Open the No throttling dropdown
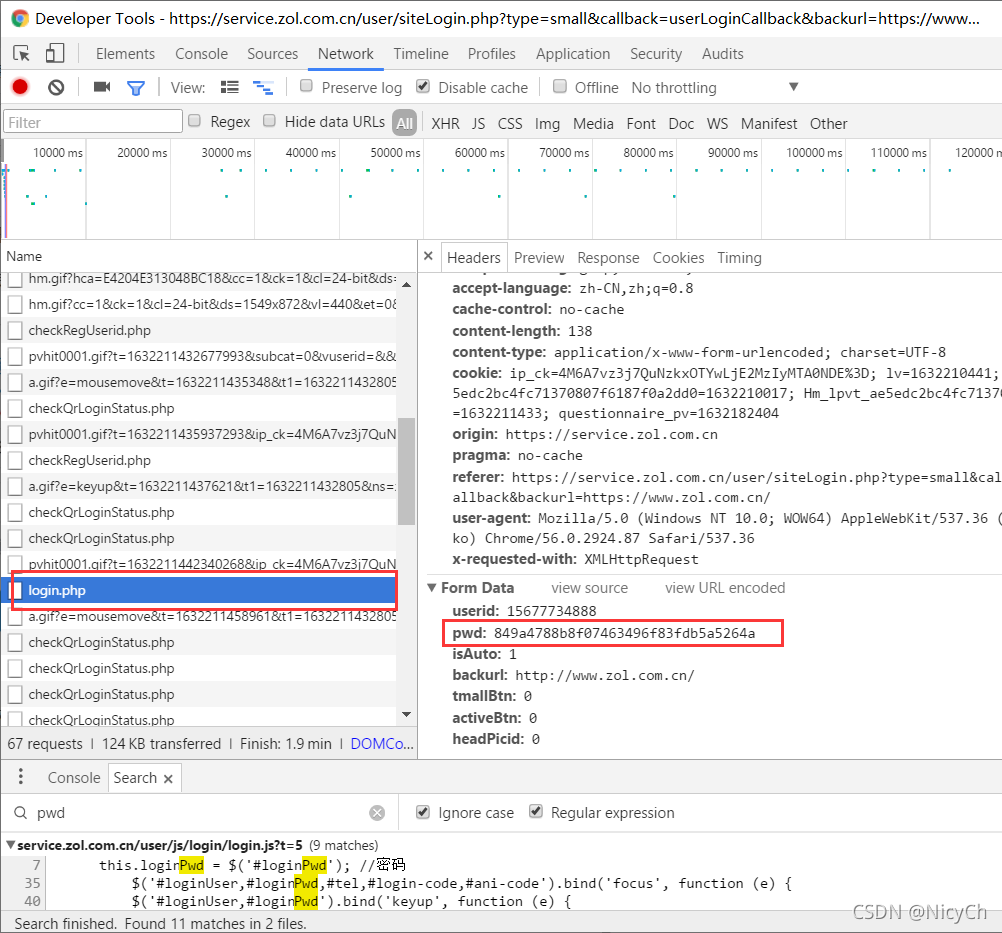Screen dimensions: 1002x933 pyautogui.click(x=714, y=88)
